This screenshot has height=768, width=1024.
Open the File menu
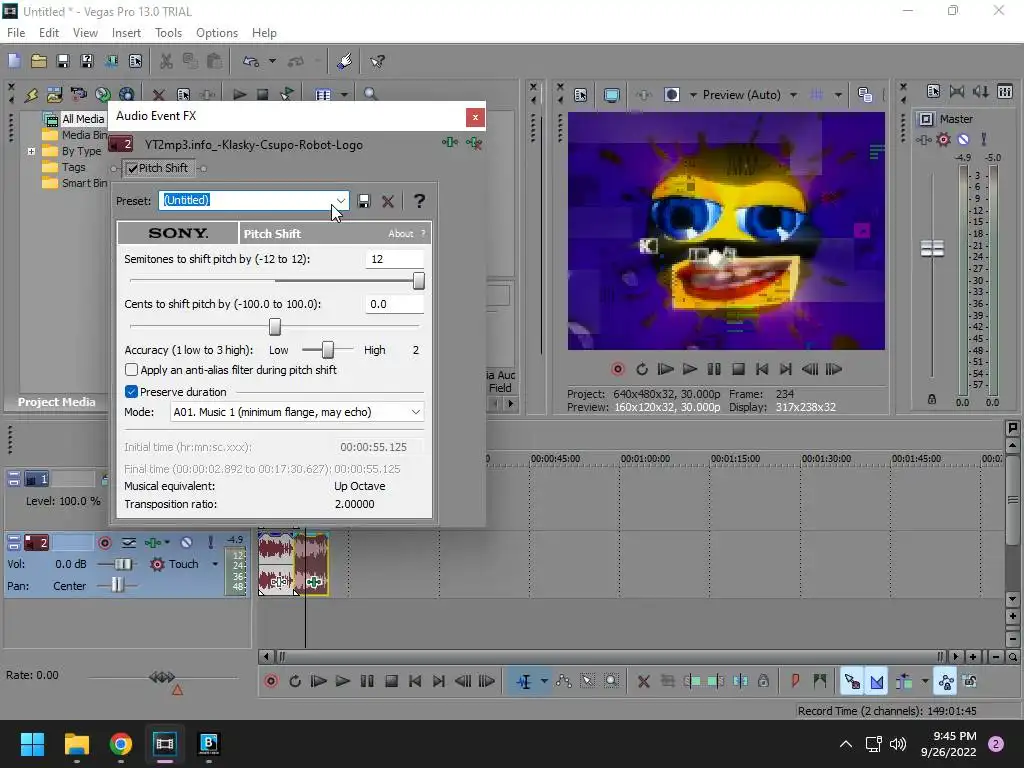coord(16,33)
